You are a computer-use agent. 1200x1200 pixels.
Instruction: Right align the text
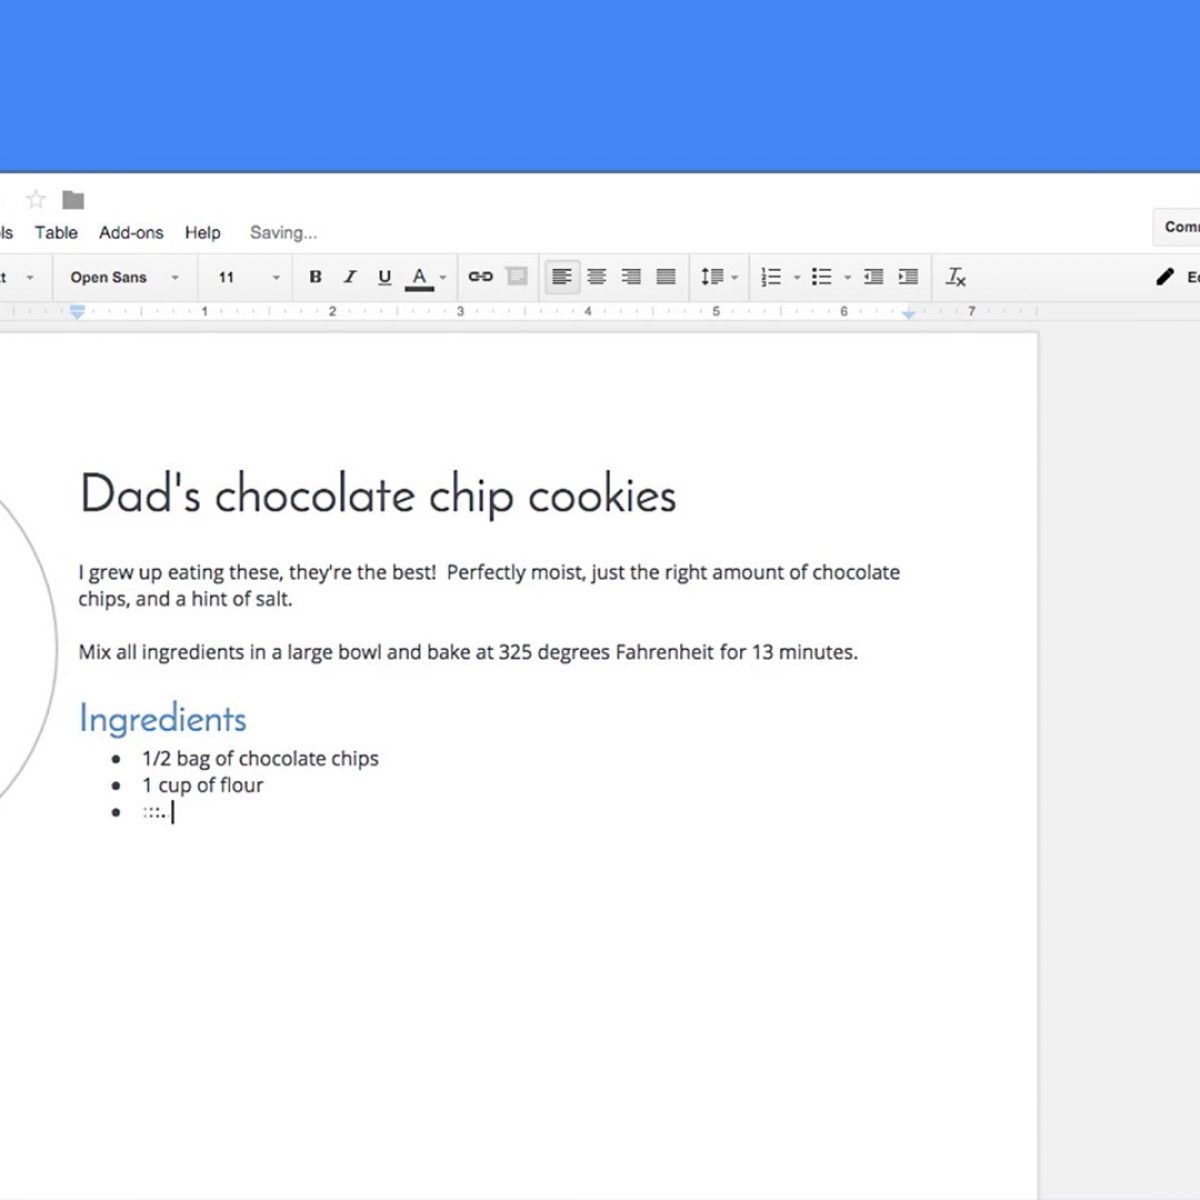click(x=631, y=277)
